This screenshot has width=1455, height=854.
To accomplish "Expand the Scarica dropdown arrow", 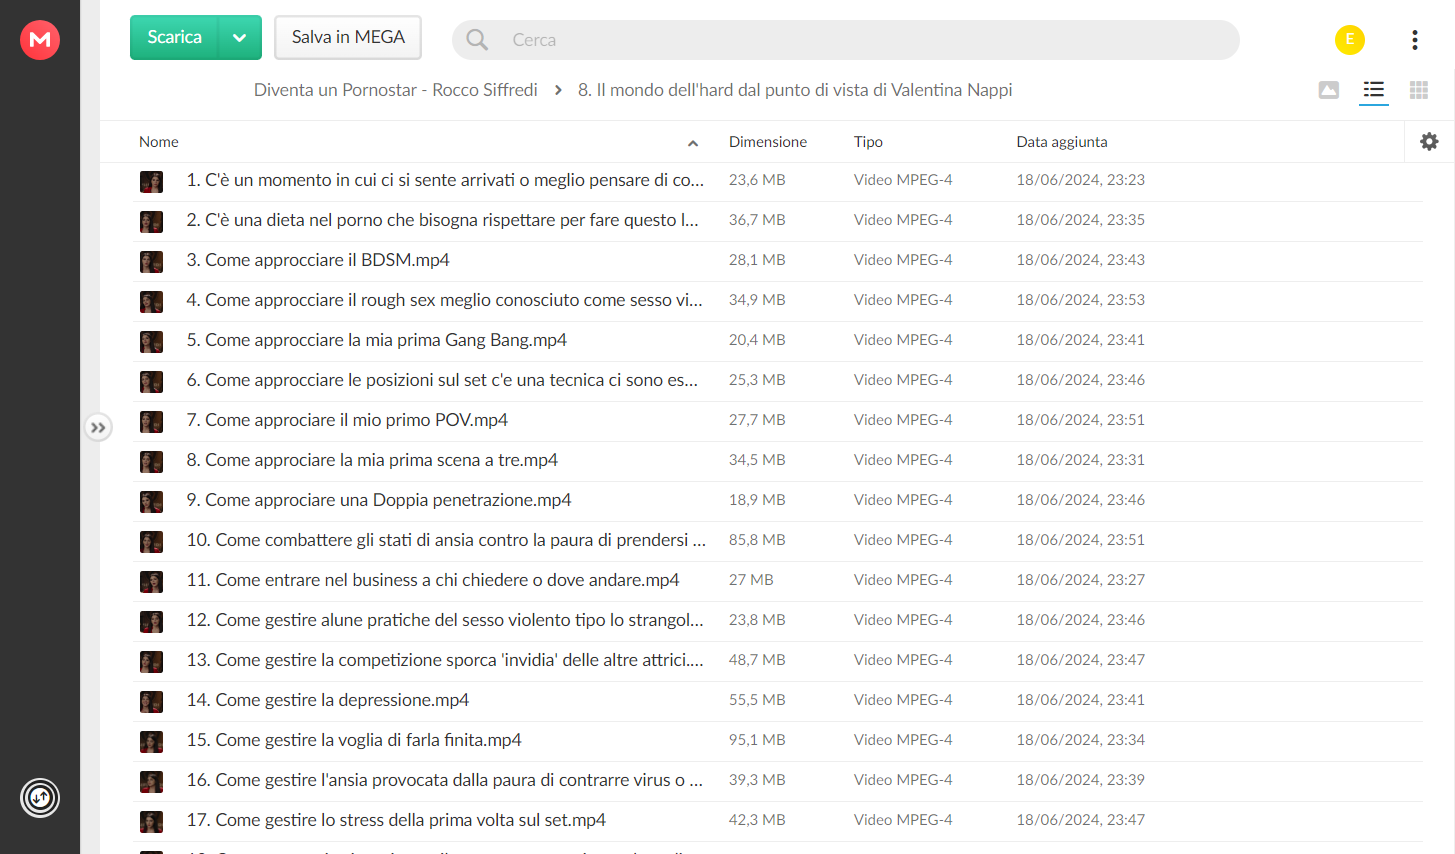I will [240, 38].
